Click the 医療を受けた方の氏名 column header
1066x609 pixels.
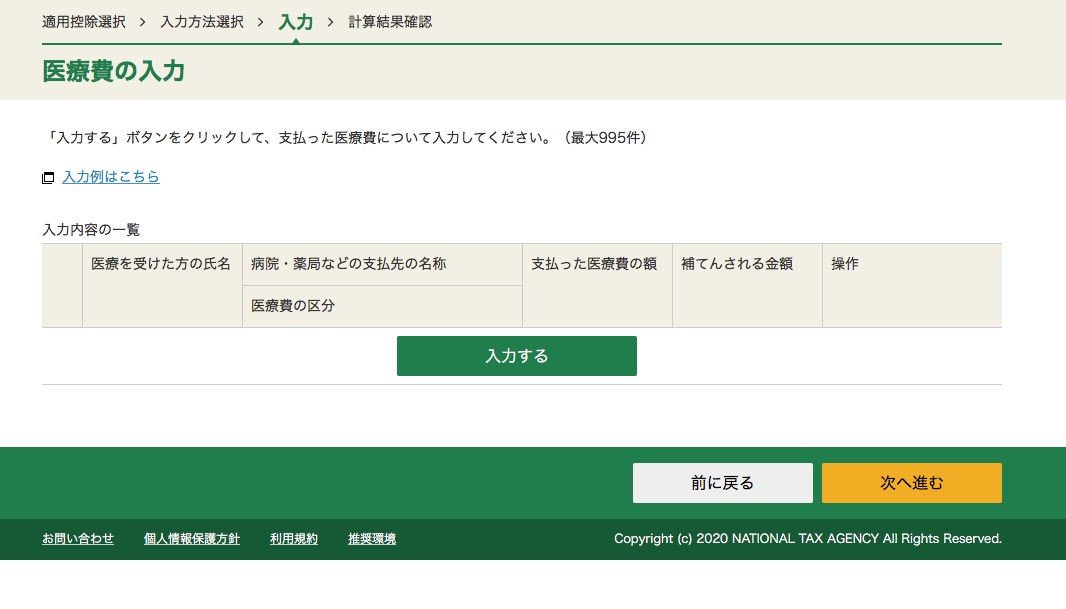click(161, 264)
